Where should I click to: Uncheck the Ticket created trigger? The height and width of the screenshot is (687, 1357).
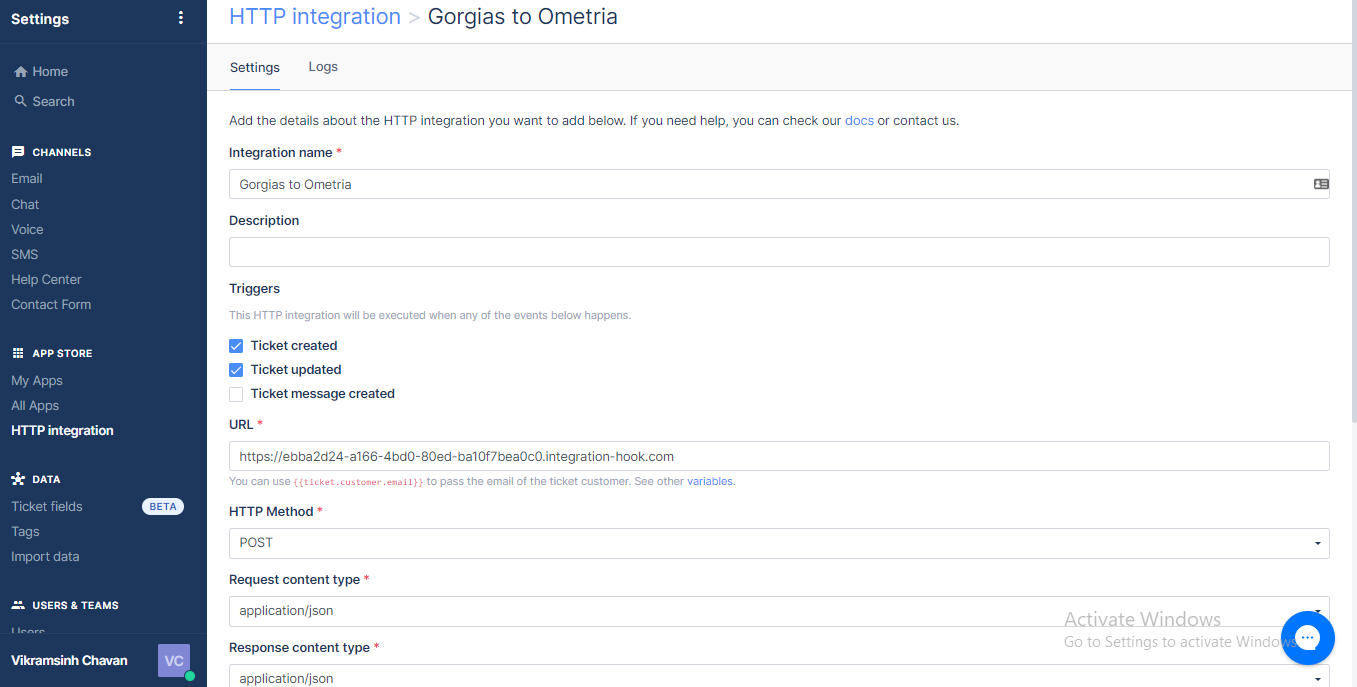[236, 346]
